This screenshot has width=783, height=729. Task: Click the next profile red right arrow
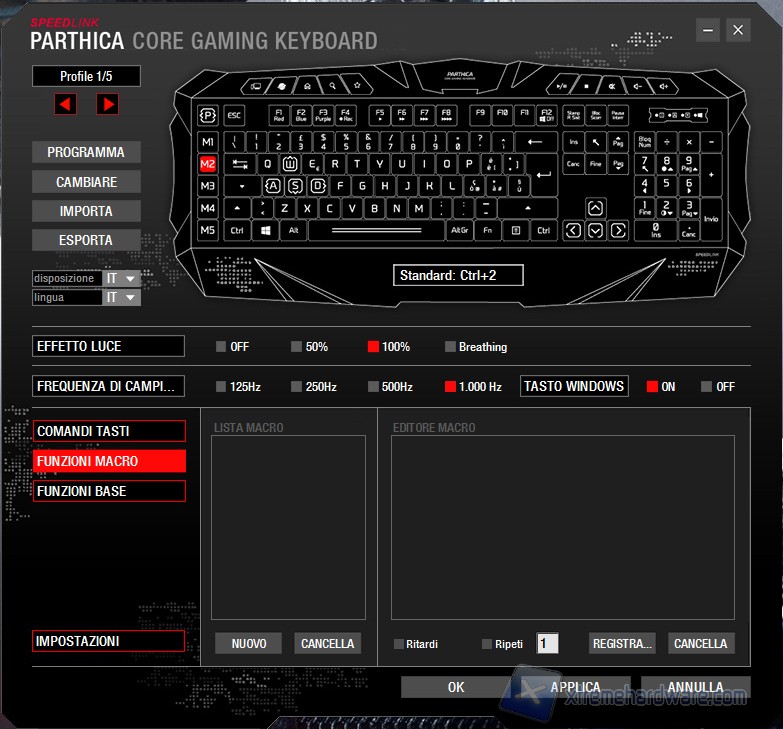[x=107, y=104]
